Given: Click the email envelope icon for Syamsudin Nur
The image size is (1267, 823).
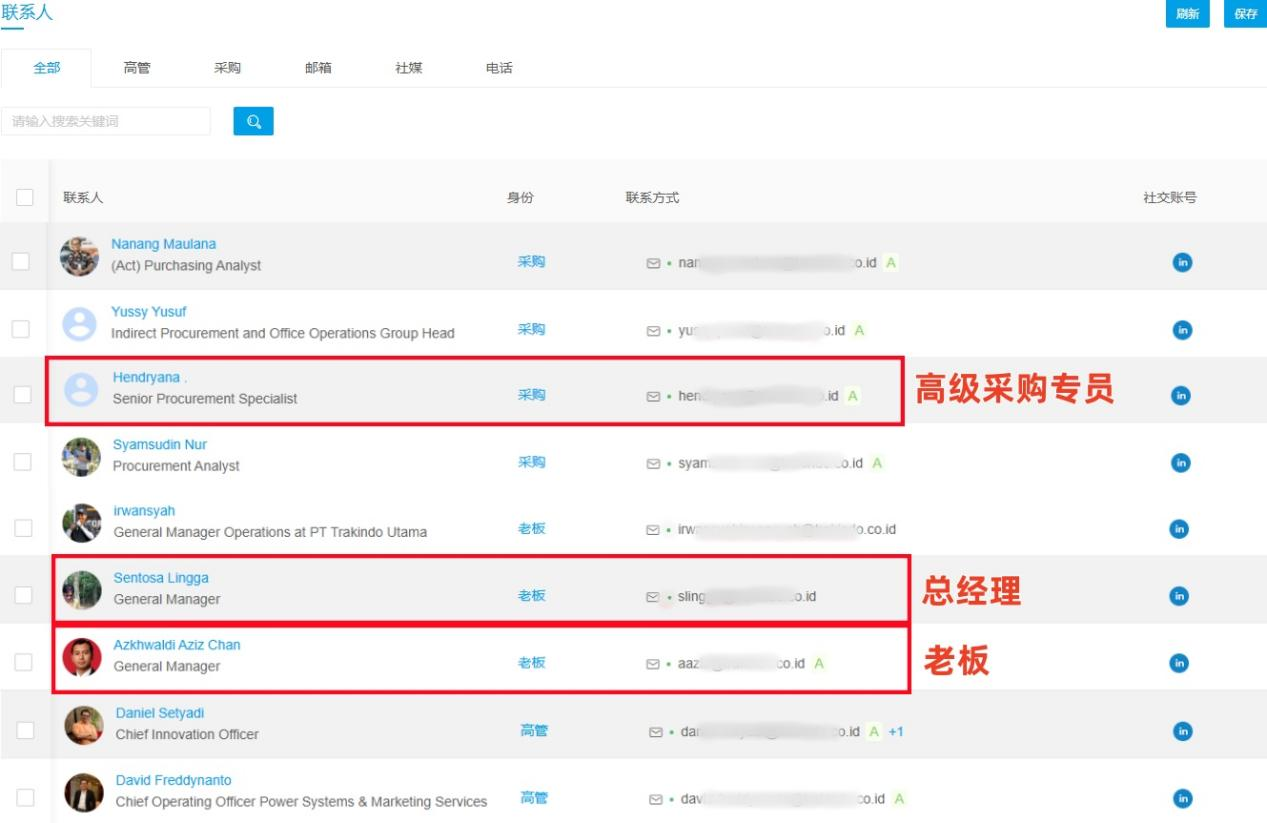Looking at the screenshot, I should click(x=654, y=464).
